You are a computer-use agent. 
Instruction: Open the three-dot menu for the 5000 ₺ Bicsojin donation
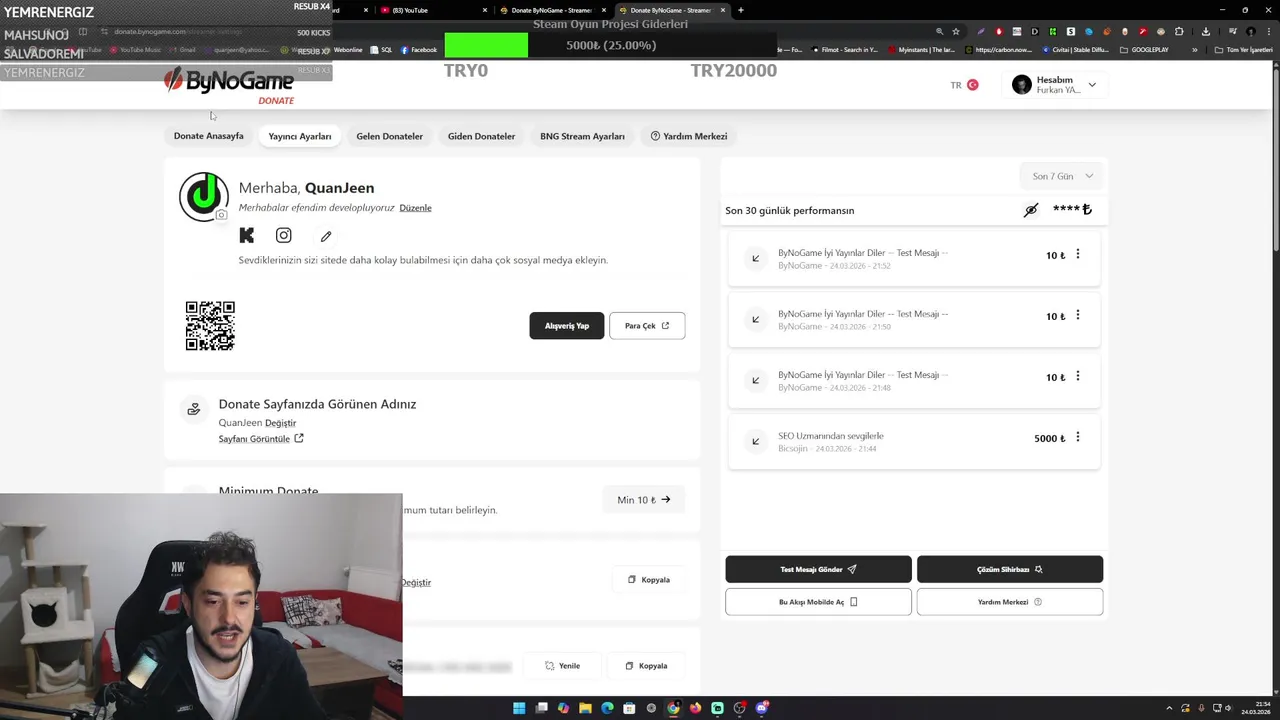pos(1077,438)
